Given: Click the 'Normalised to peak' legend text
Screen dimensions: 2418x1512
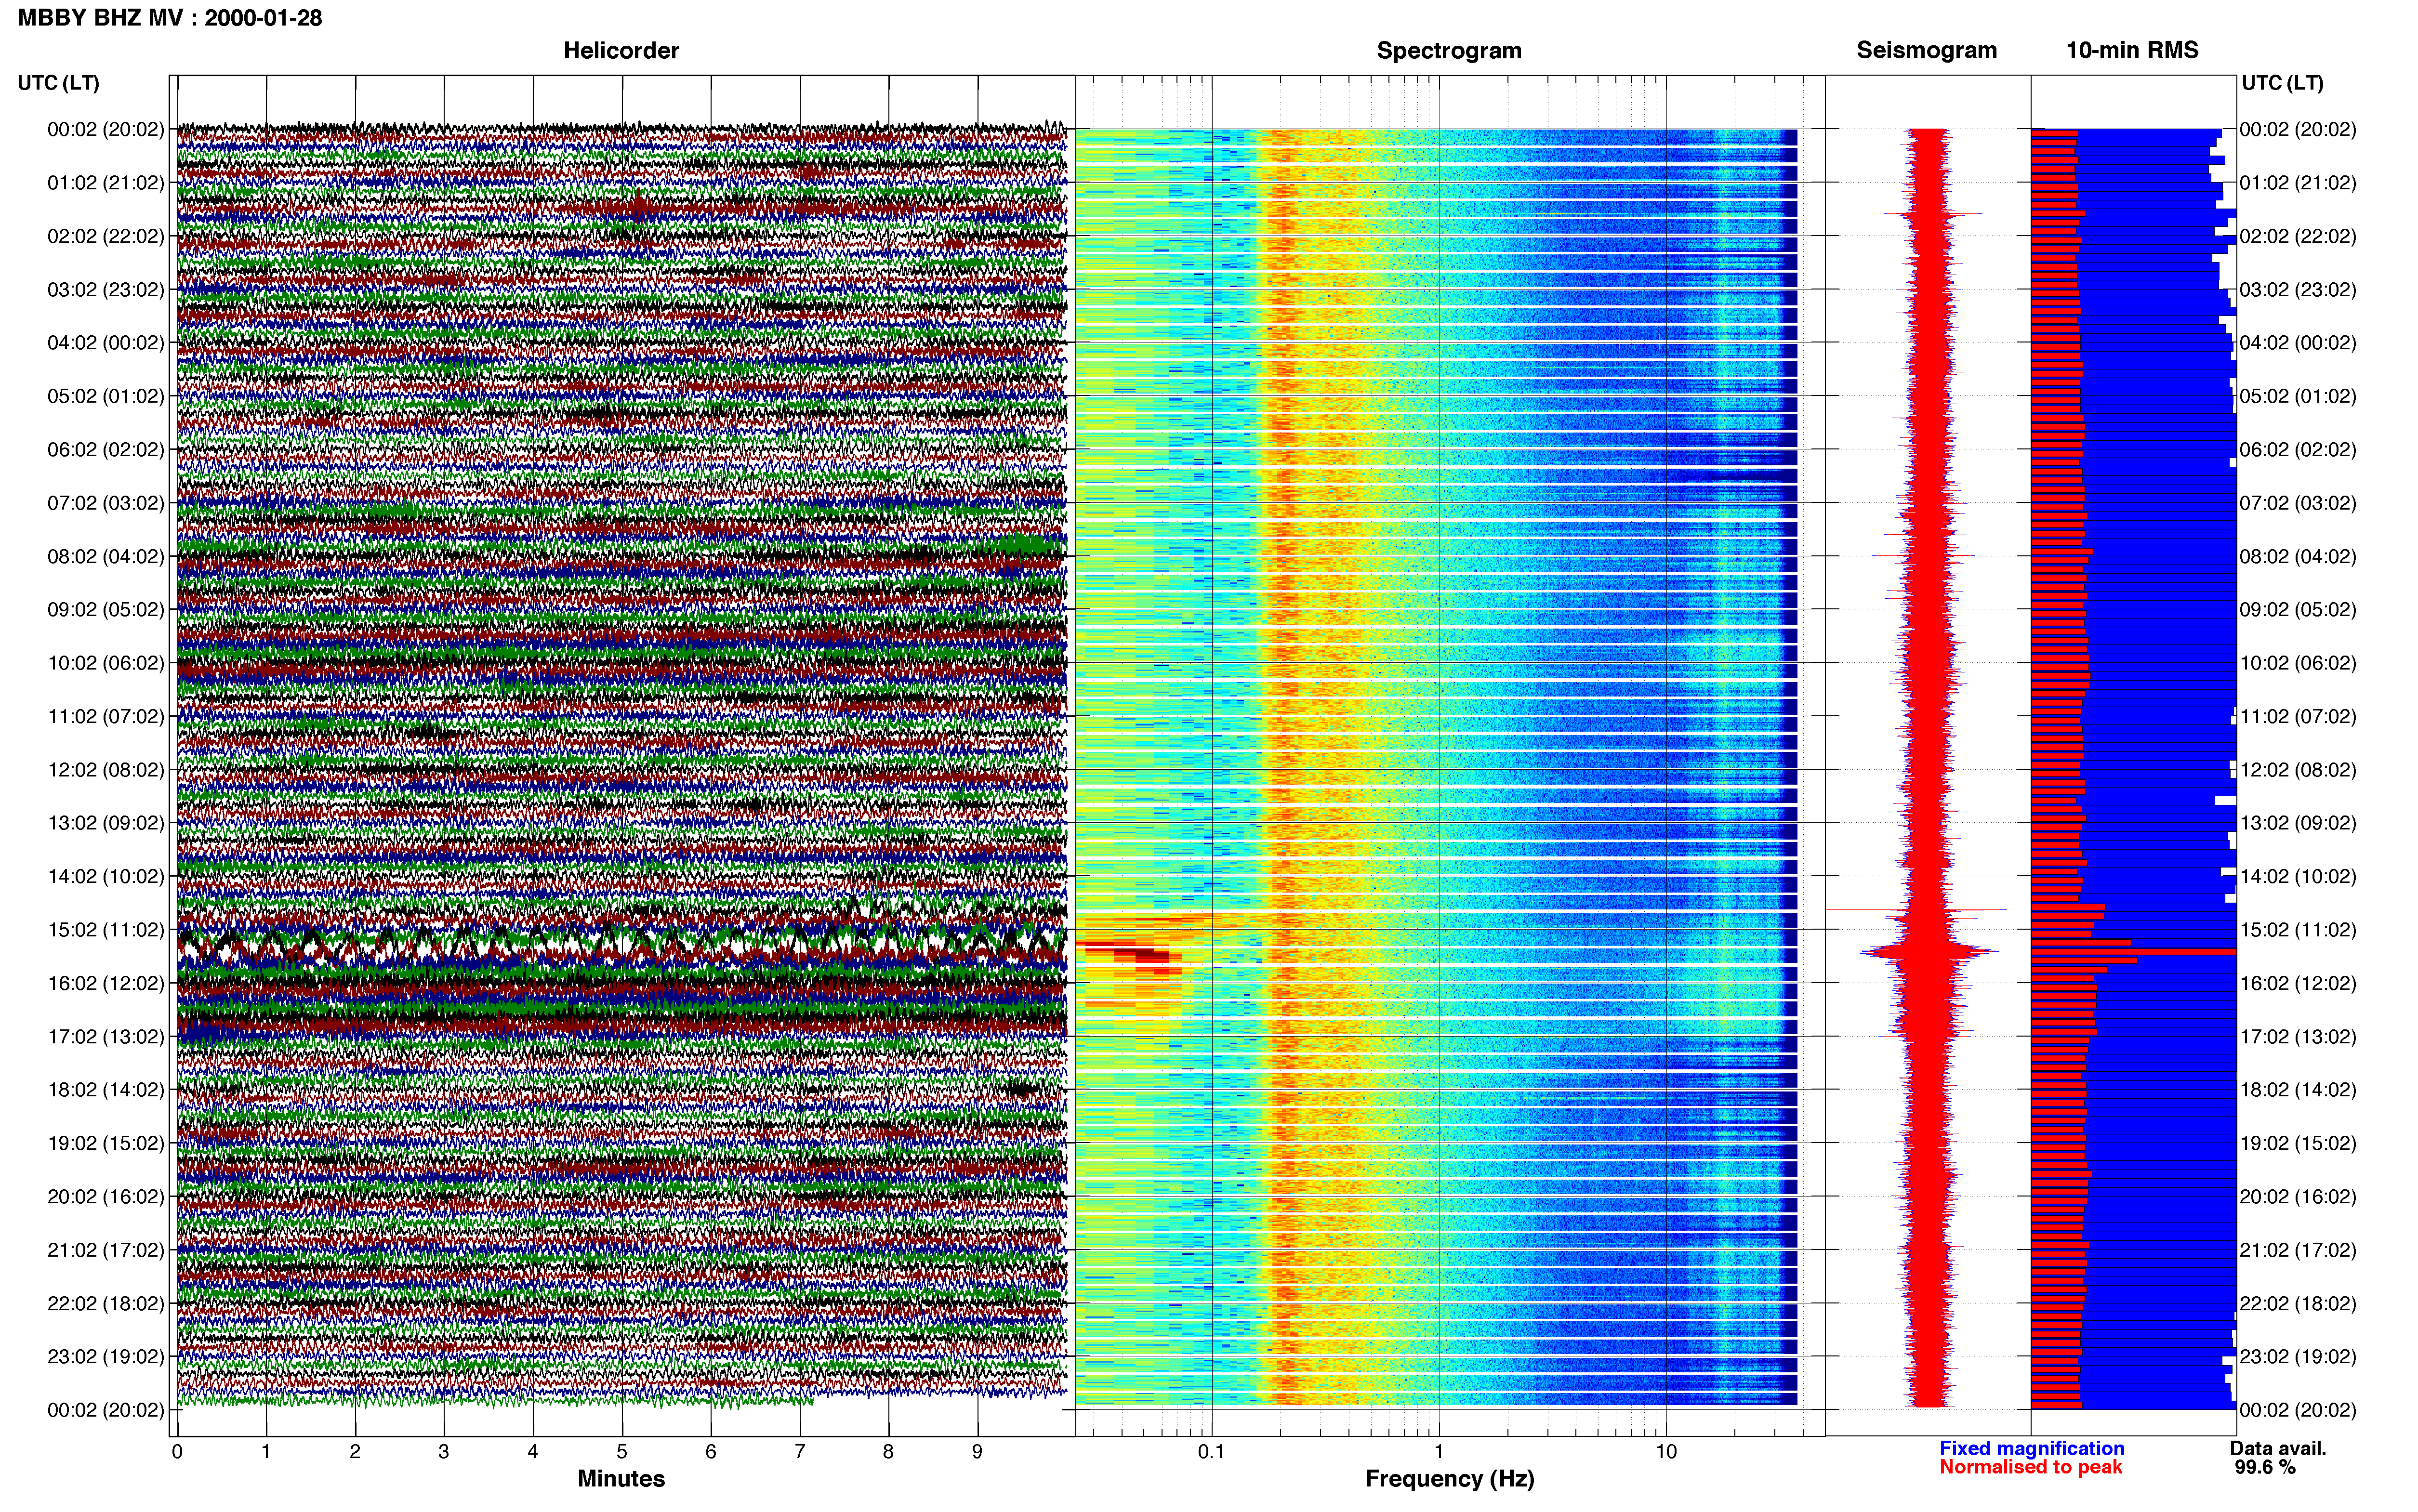Looking at the screenshot, I should 2031,1467.
